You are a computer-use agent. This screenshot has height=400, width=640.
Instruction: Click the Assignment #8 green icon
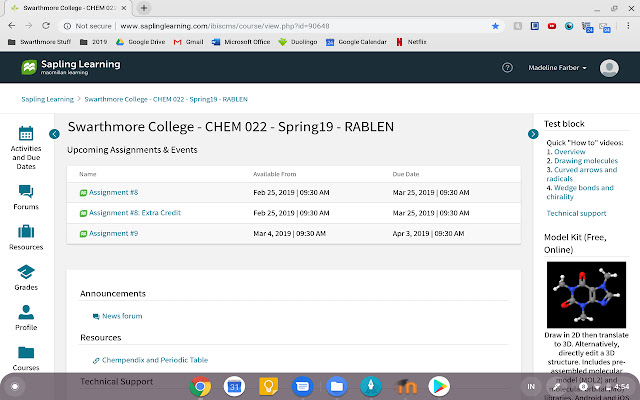click(83, 193)
